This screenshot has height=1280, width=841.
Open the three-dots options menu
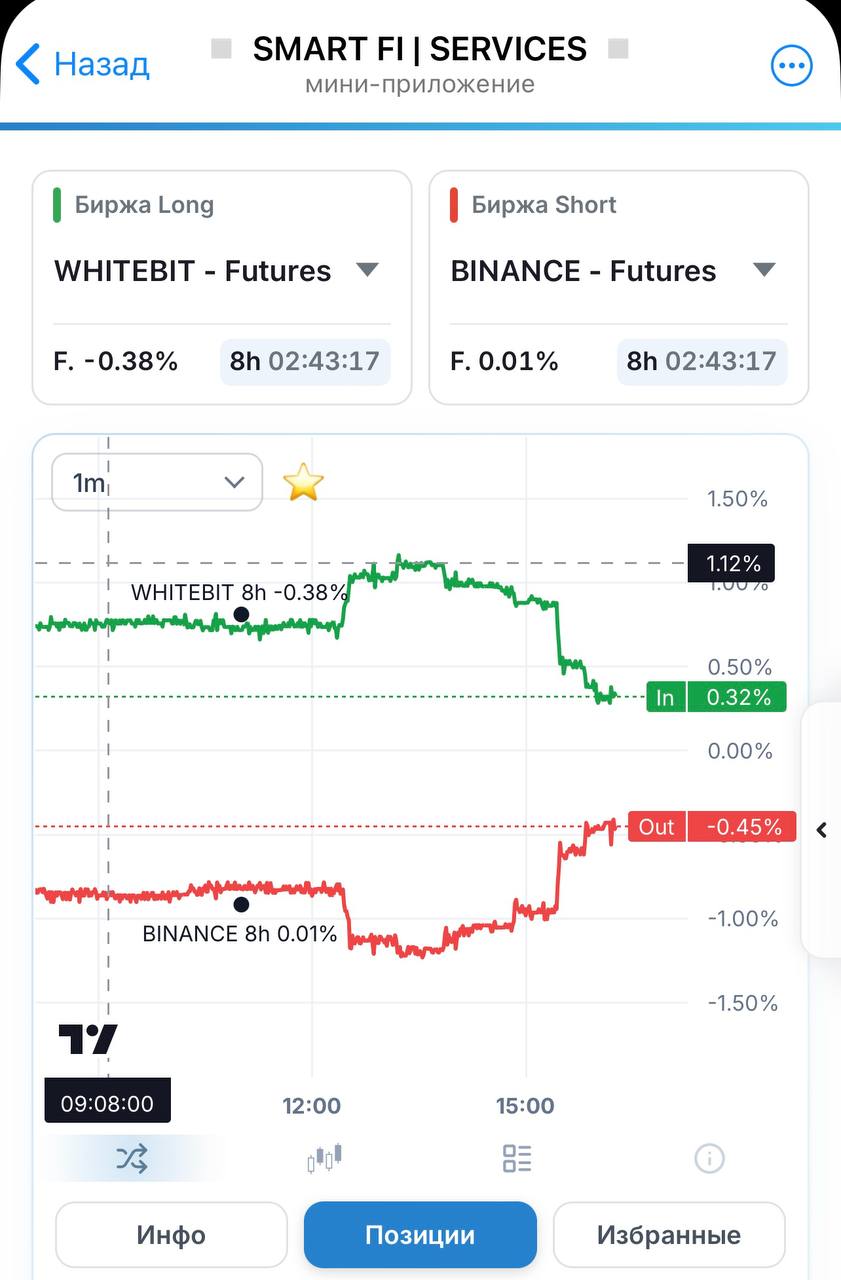(792, 66)
